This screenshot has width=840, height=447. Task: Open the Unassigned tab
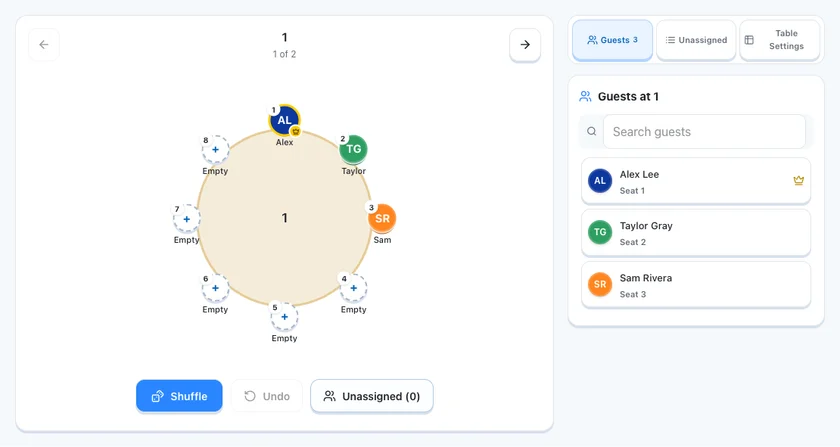696,40
